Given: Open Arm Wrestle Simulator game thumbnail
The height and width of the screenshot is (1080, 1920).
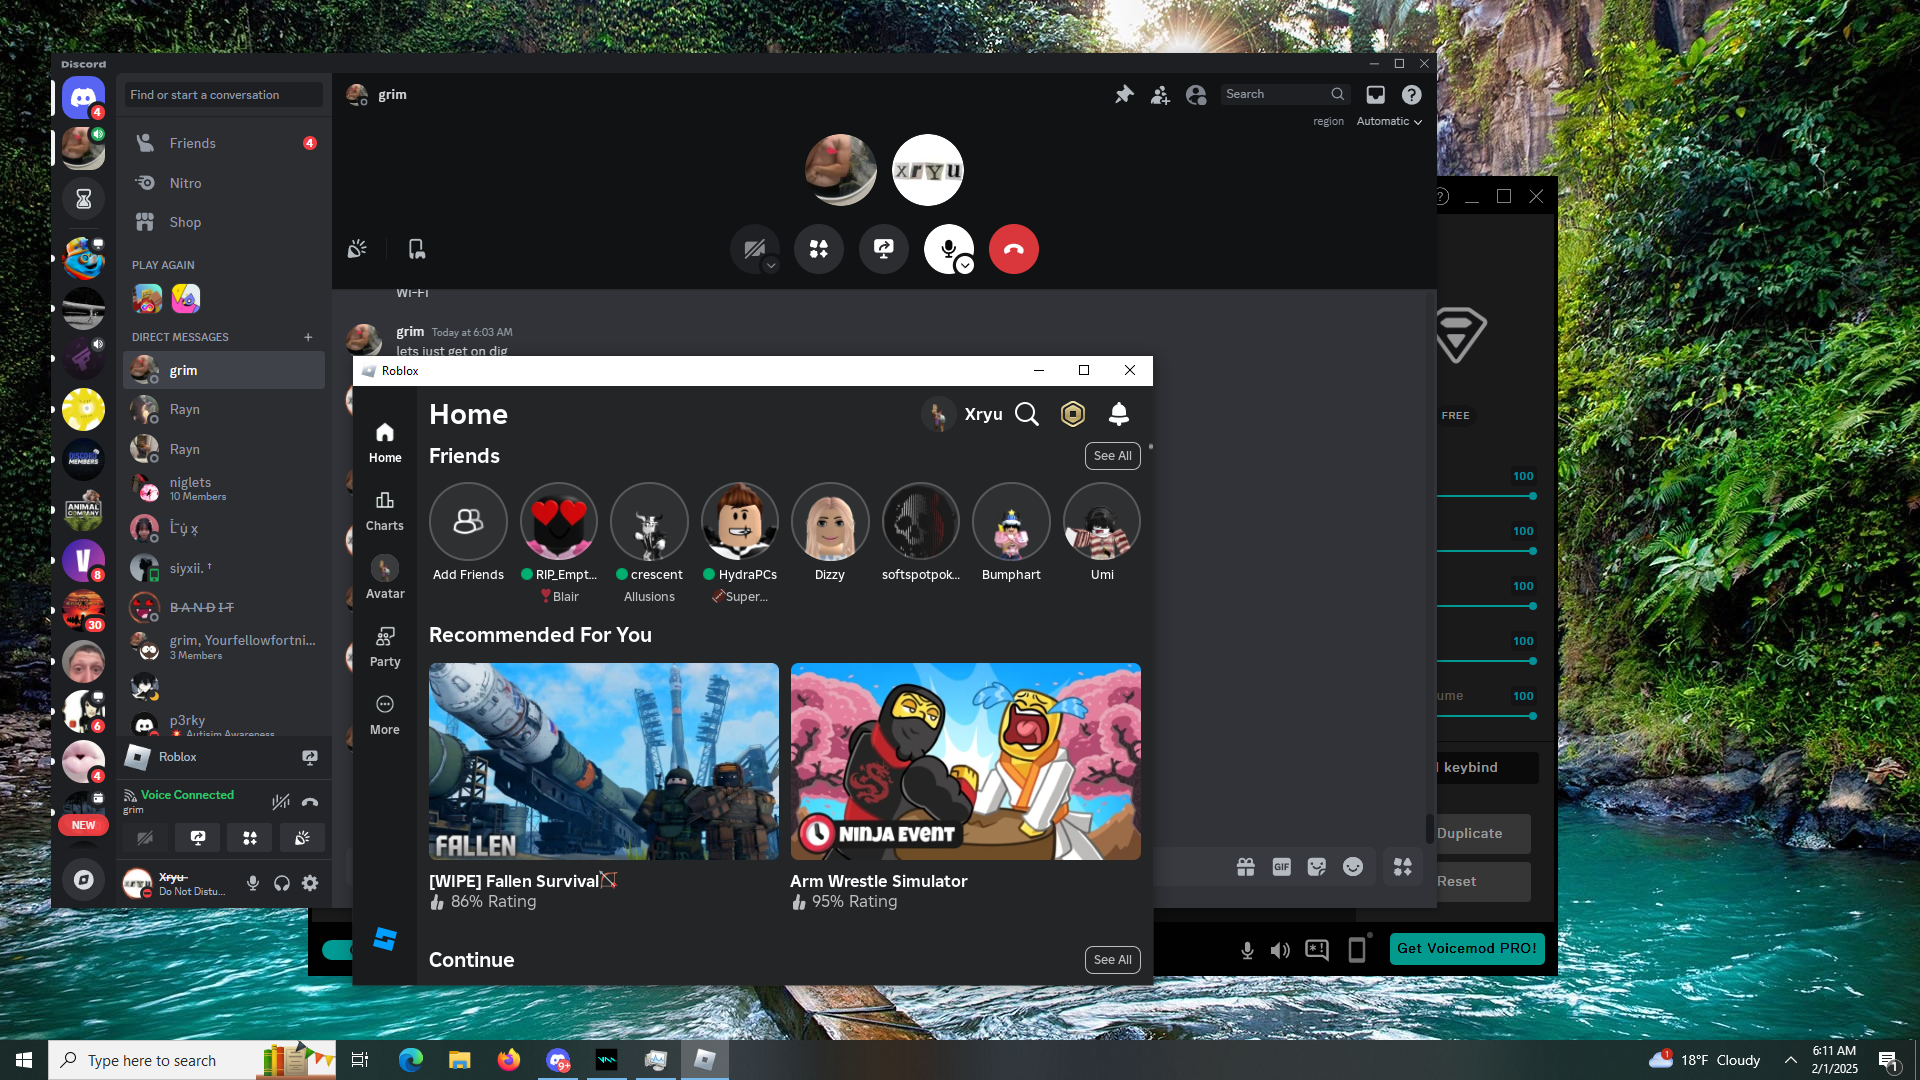Looking at the screenshot, I should coord(965,761).
